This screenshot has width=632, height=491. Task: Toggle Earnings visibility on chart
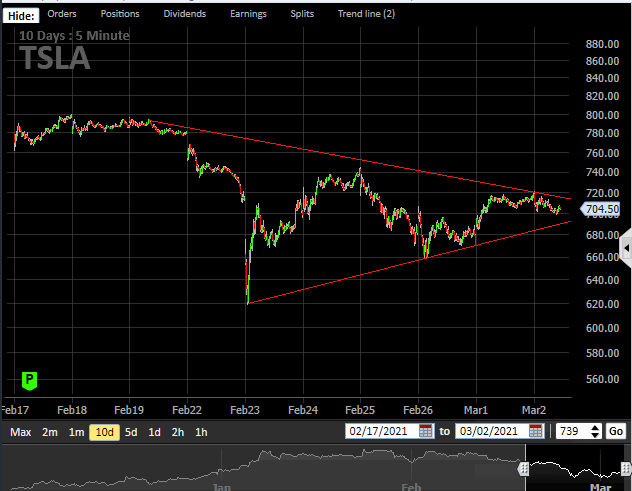[248, 14]
